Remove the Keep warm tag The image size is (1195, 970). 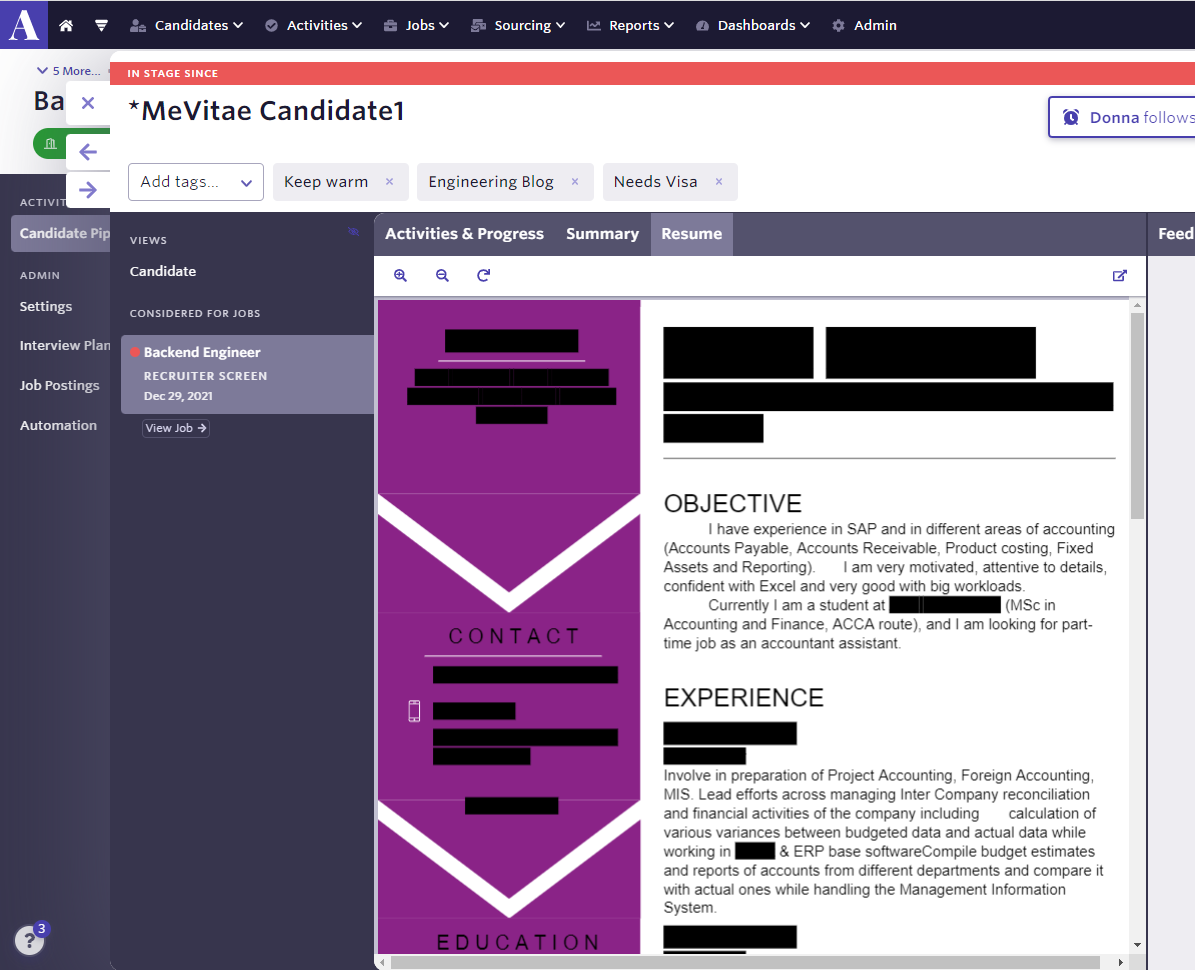pos(390,182)
